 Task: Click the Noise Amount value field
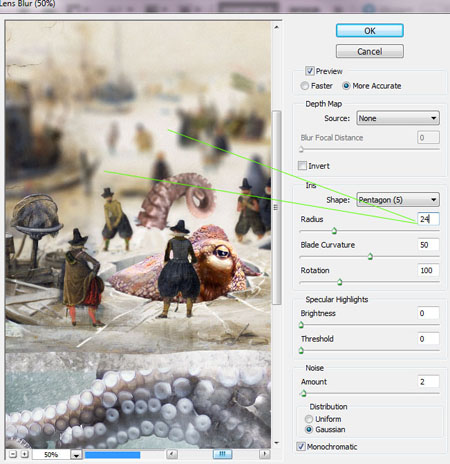coord(428,382)
